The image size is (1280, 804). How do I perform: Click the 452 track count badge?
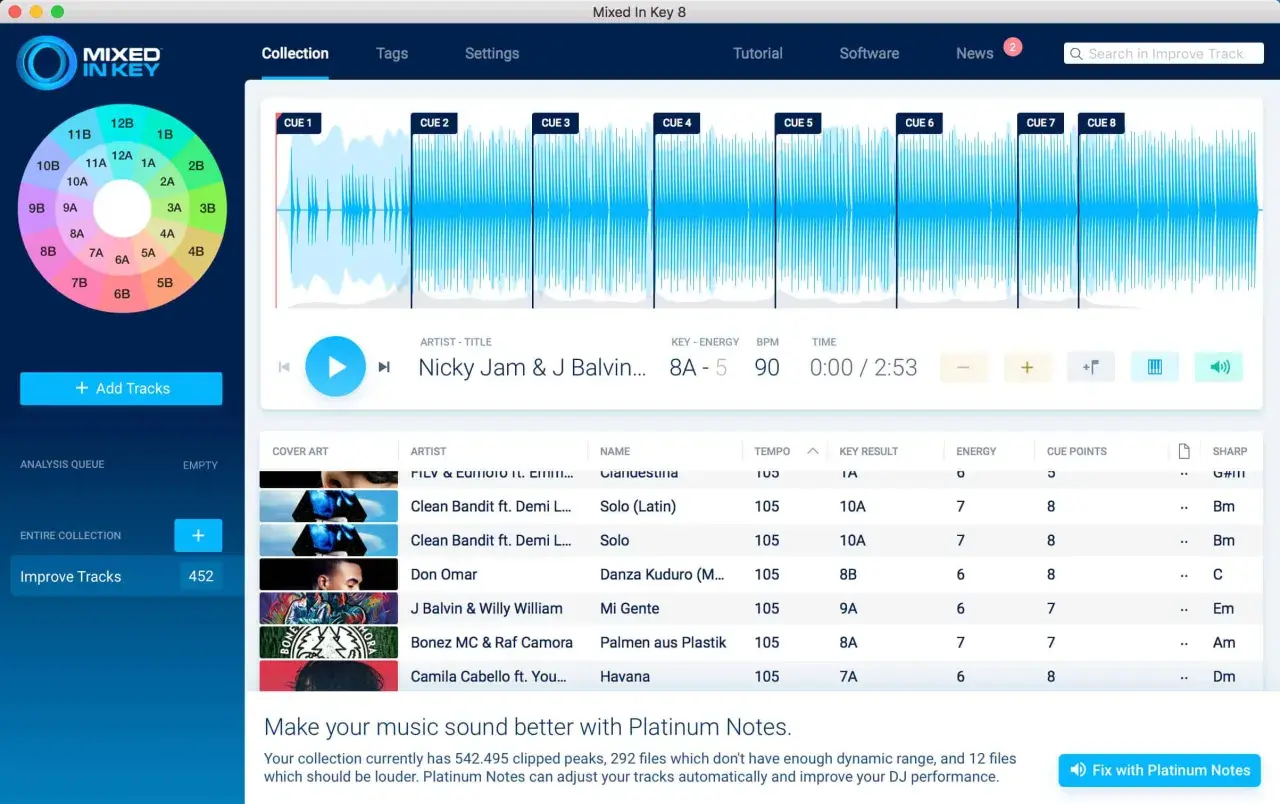[x=201, y=576]
